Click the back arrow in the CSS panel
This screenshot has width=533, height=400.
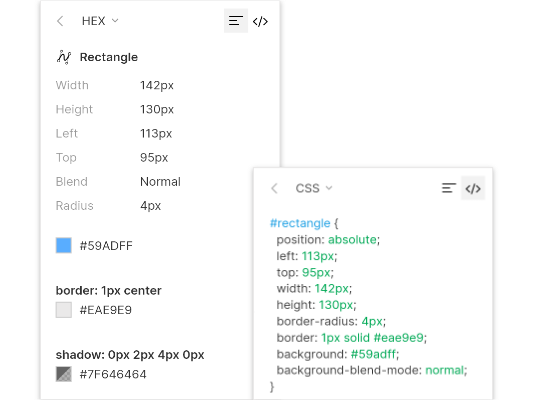click(275, 188)
